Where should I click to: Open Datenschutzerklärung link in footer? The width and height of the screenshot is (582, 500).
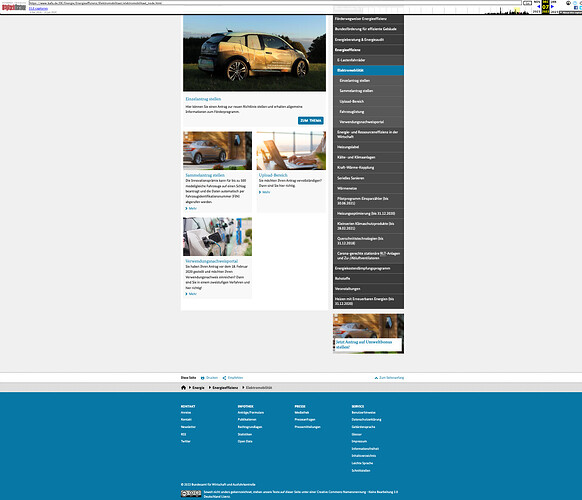(366, 420)
